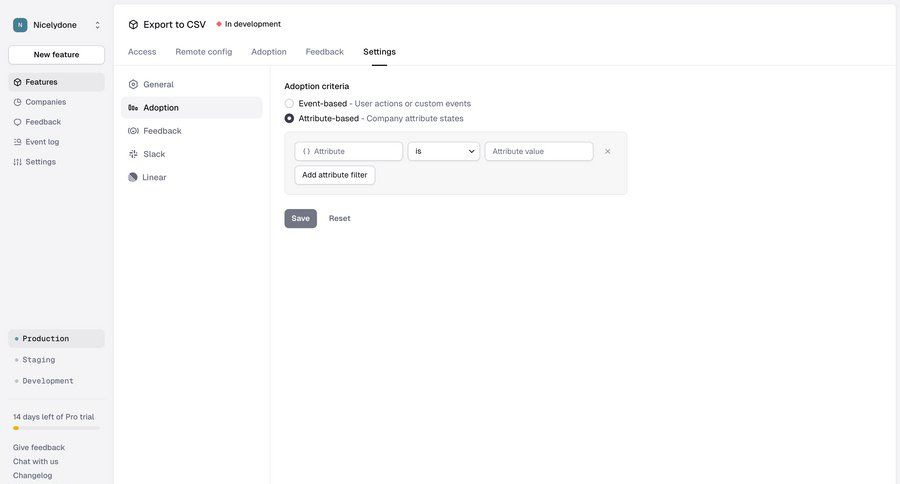Remove the attribute filter with X icon
900x484 pixels.
coord(608,152)
